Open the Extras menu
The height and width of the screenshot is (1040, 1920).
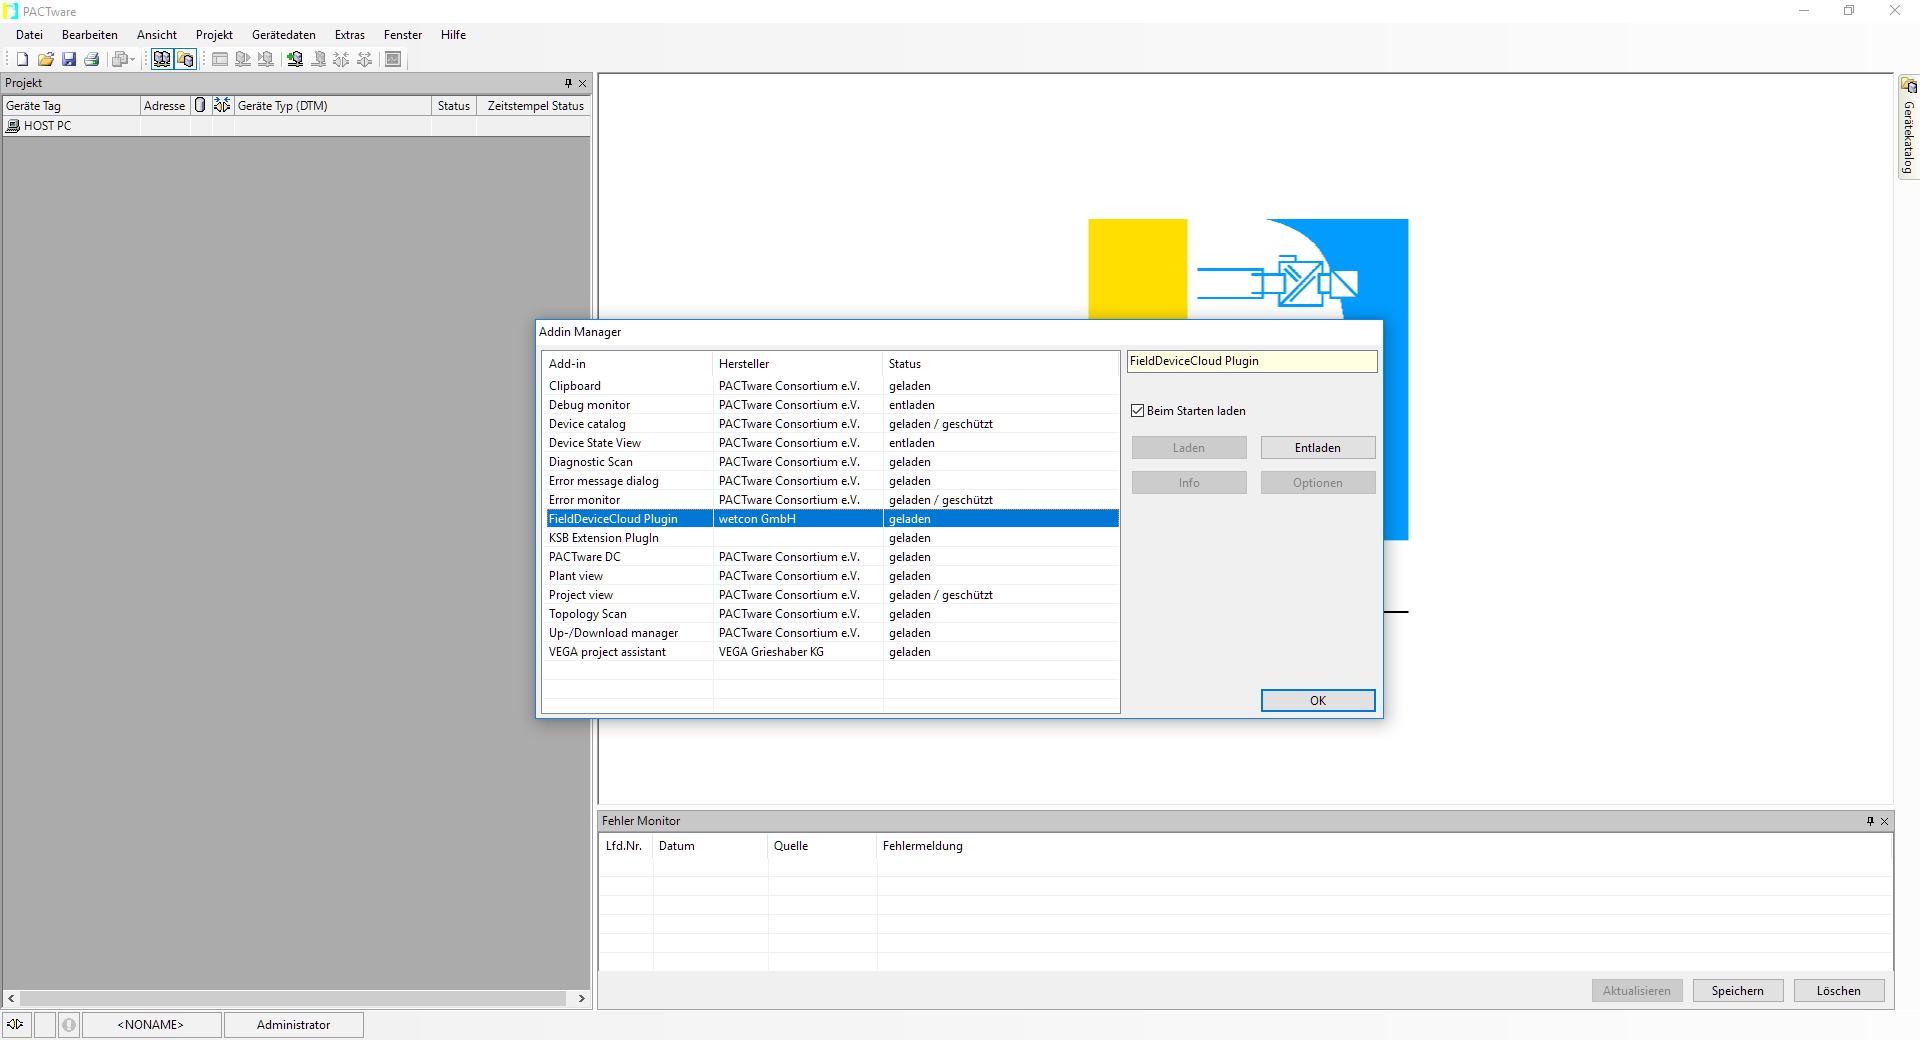tap(349, 35)
